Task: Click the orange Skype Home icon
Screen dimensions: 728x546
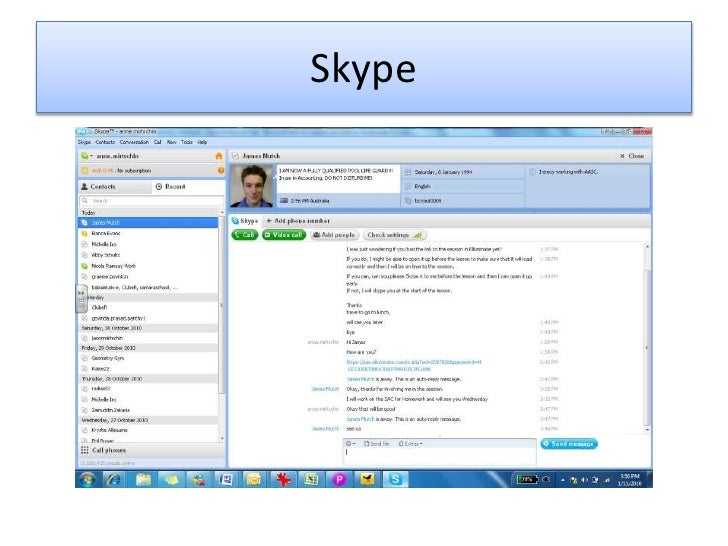Action: [x=219, y=156]
